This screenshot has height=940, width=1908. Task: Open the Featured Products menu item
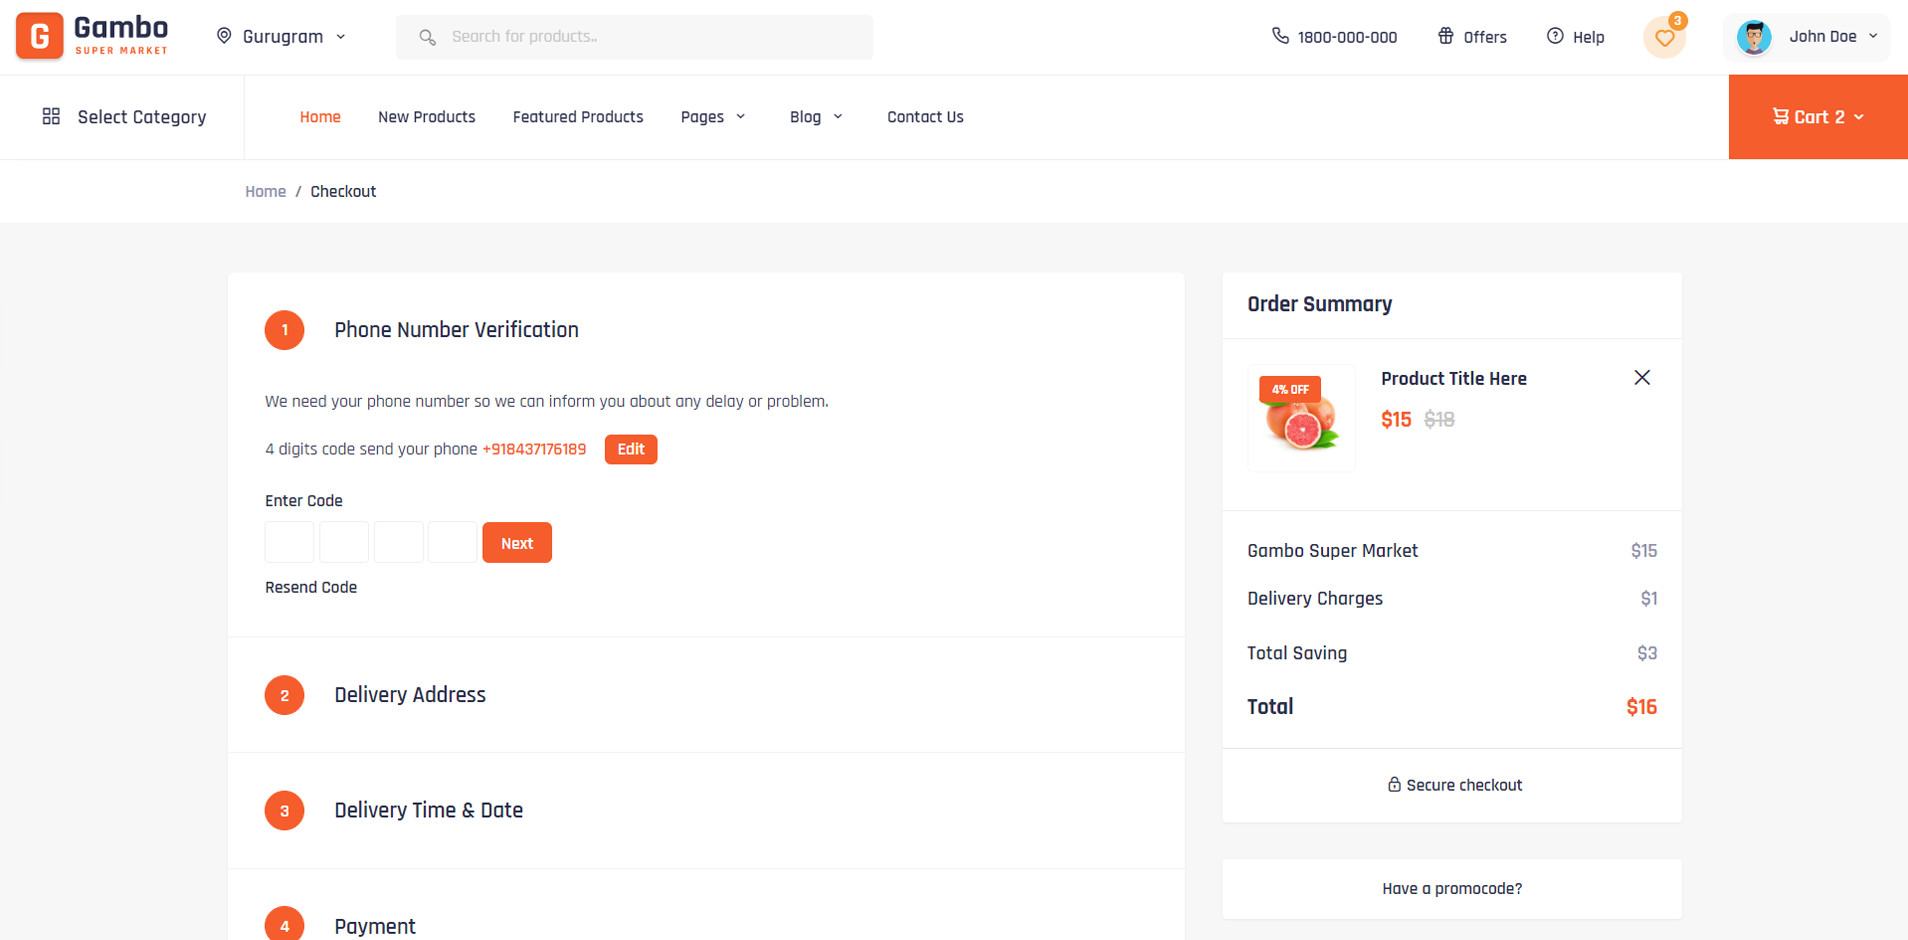(x=577, y=117)
